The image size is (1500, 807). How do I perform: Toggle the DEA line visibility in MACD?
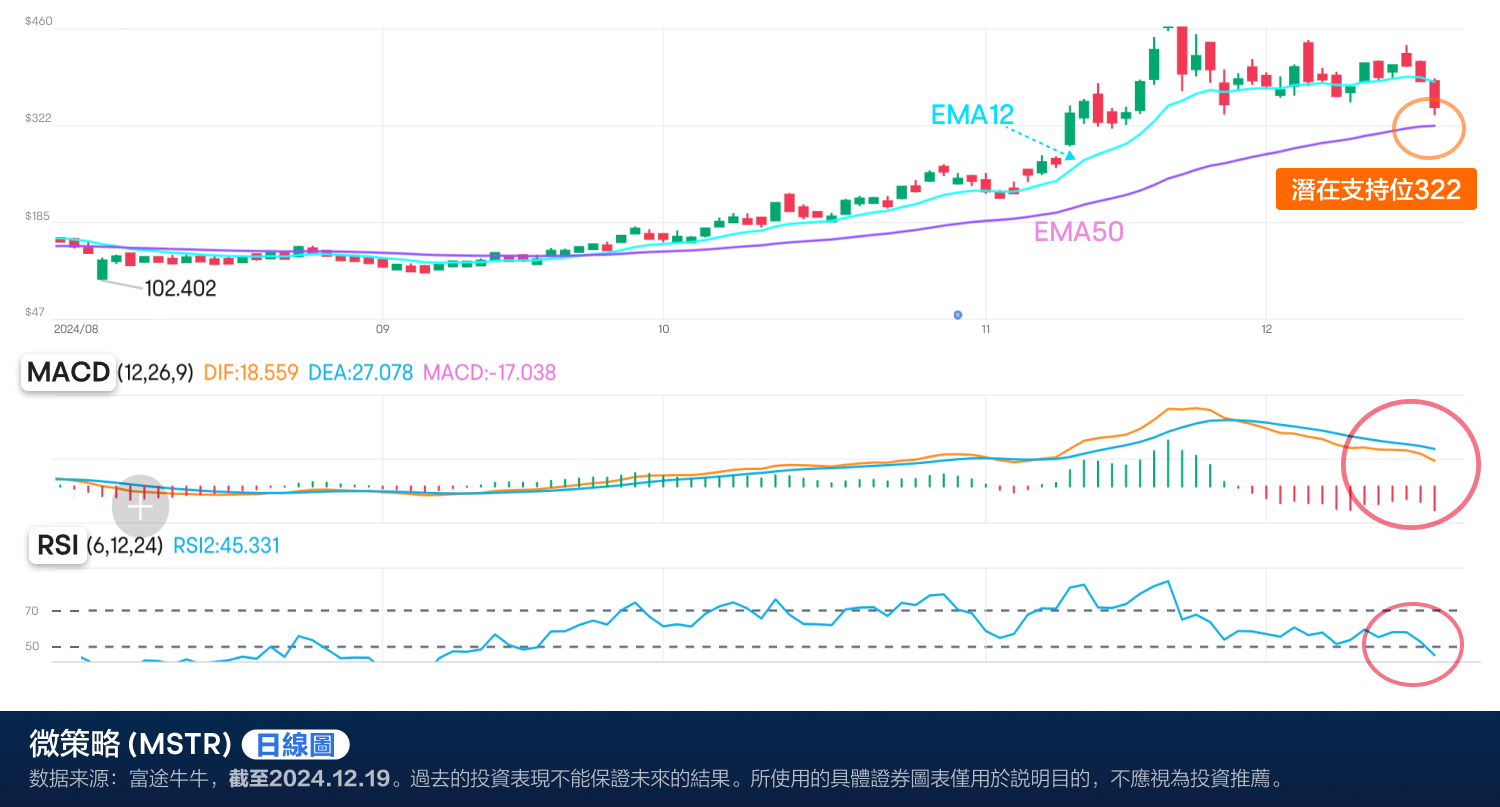tap(360, 371)
